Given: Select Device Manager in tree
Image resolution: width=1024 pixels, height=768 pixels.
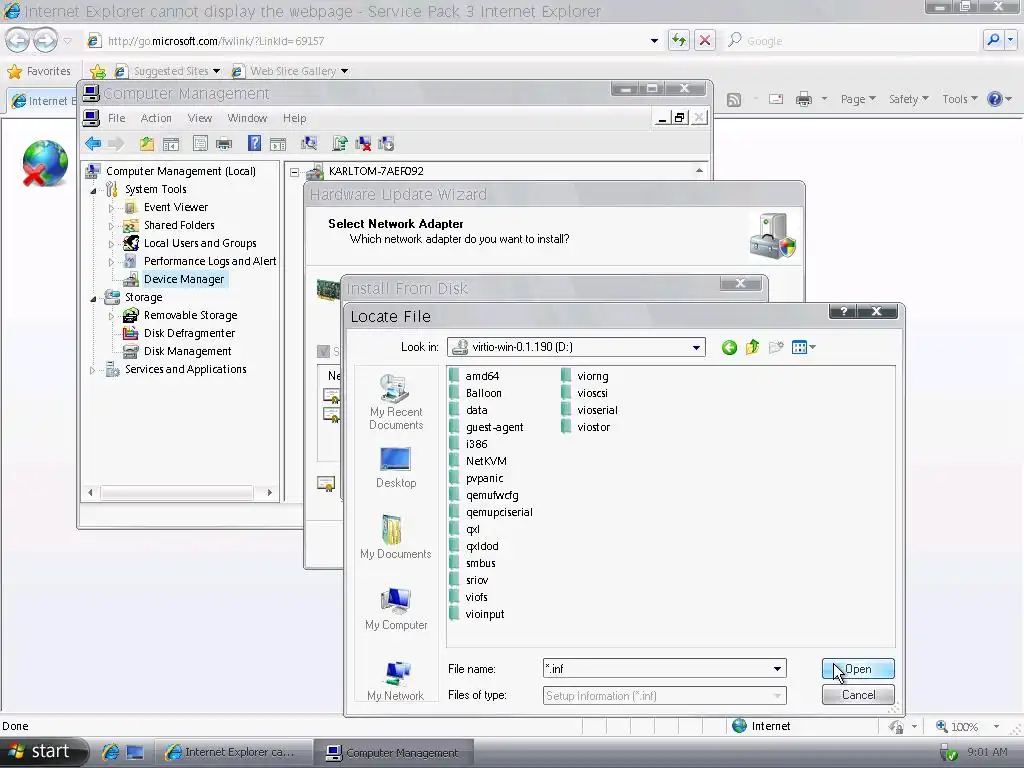Looking at the screenshot, I should tap(184, 280).
